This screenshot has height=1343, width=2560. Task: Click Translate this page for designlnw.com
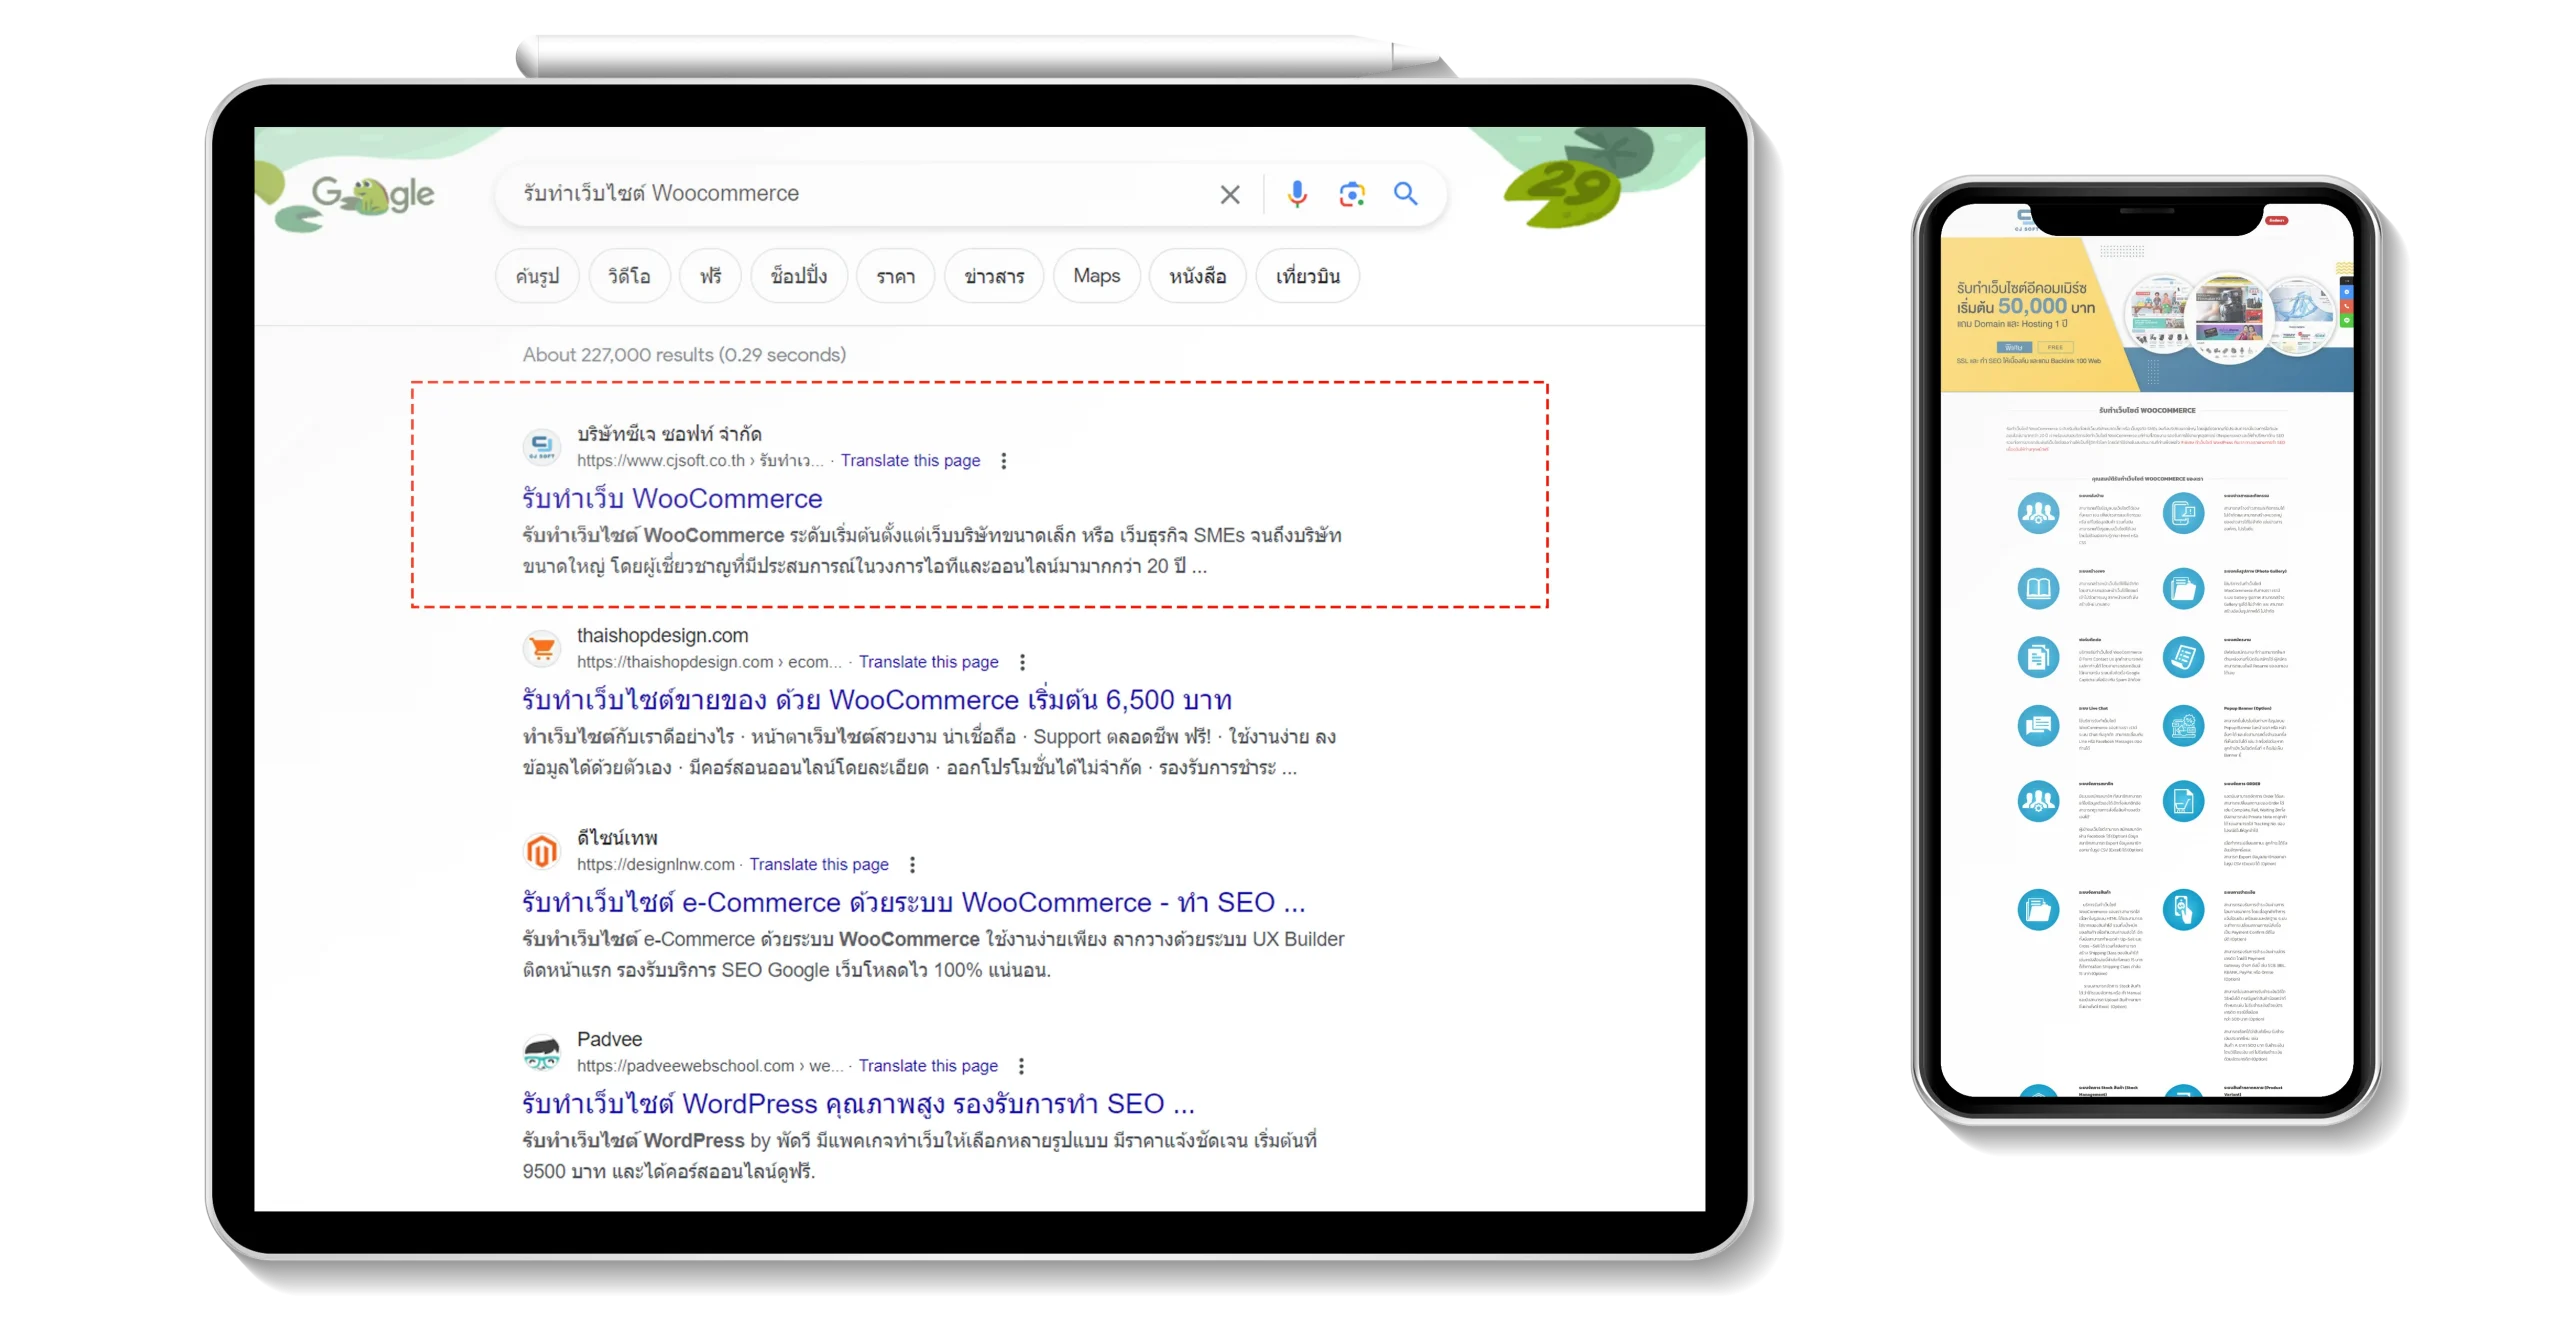tap(819, 864)
